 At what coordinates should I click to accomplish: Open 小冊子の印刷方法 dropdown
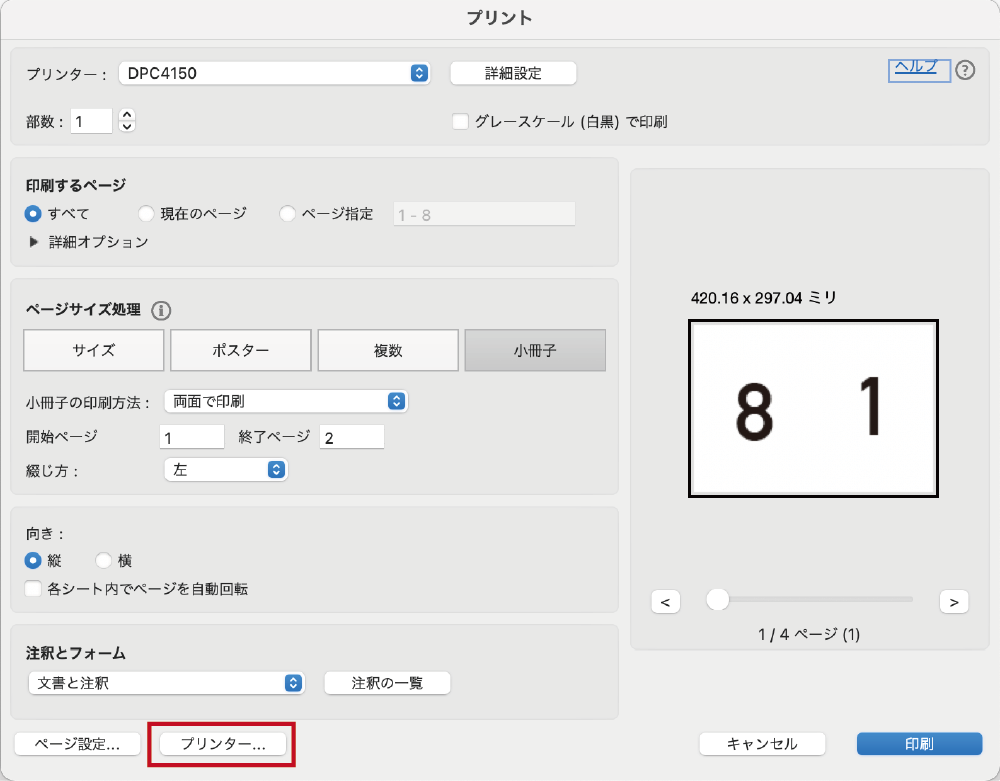[x=286, y=401]
